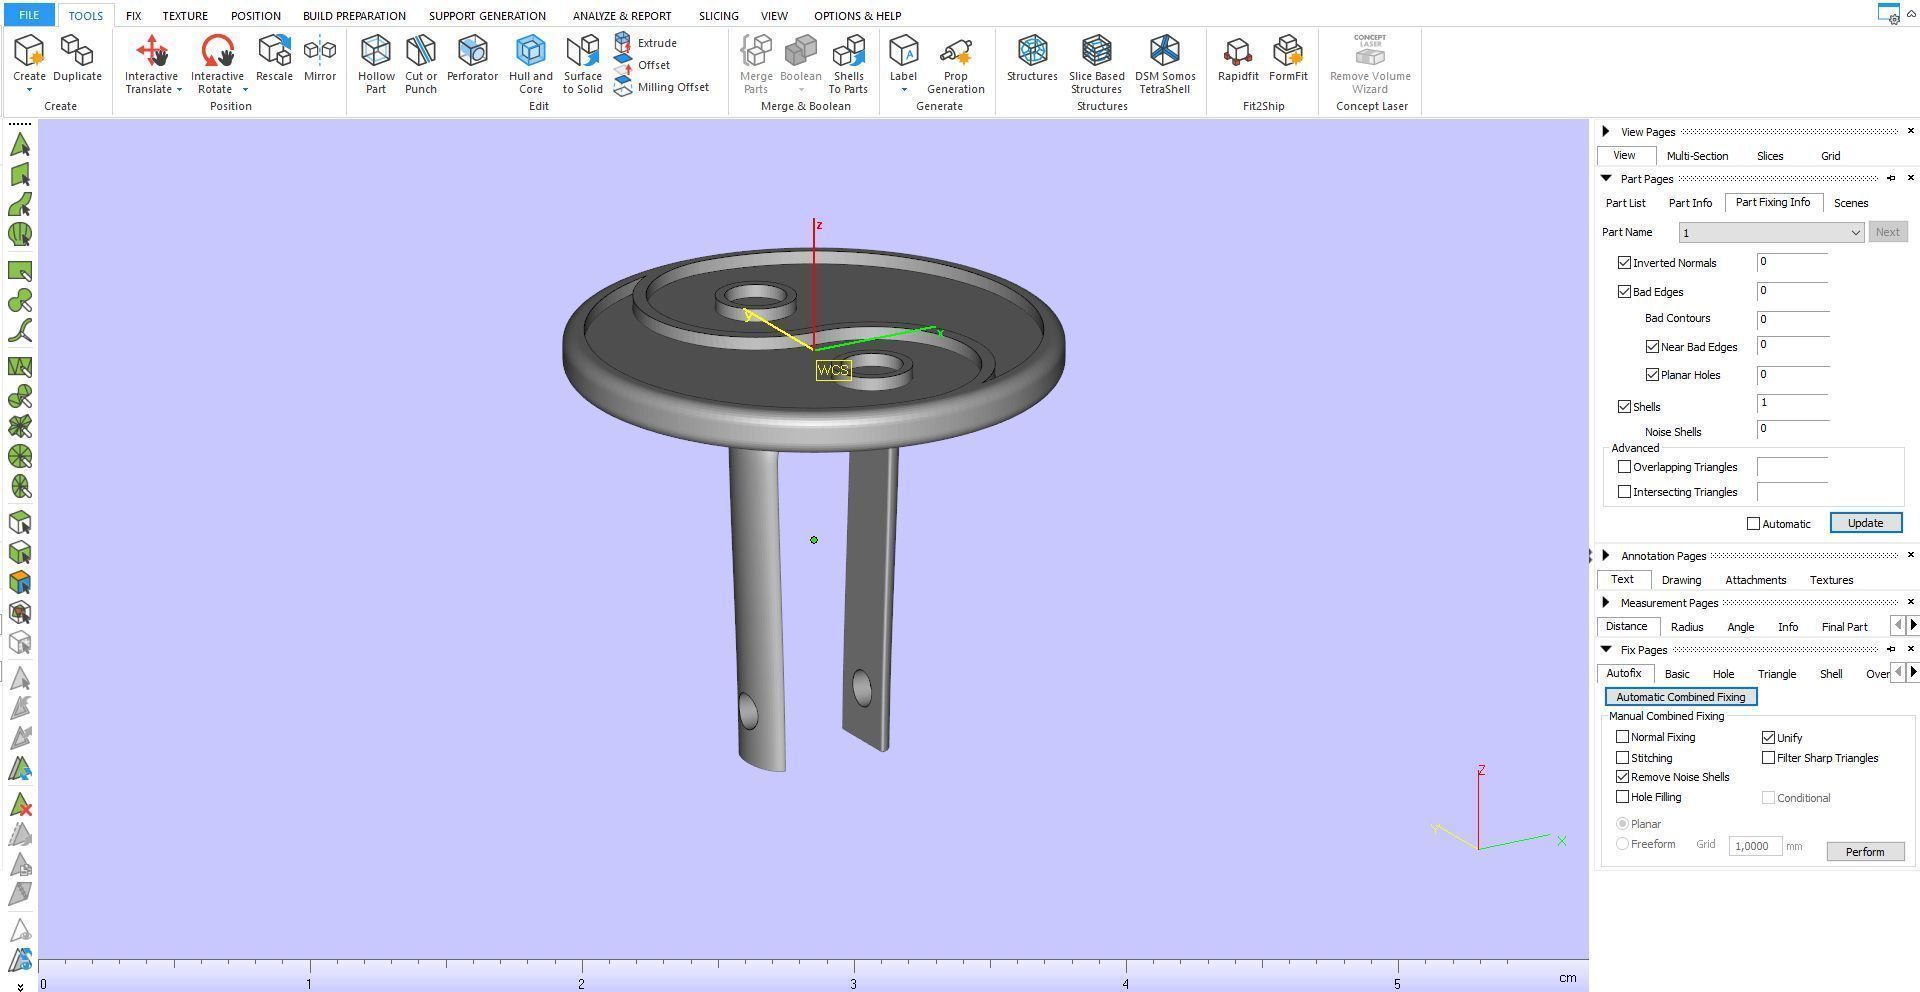Image resolution: width=1920 pixels, height=992 pixels.
Task: Start Prop Generation tool
Action: (x=956, y=64)
